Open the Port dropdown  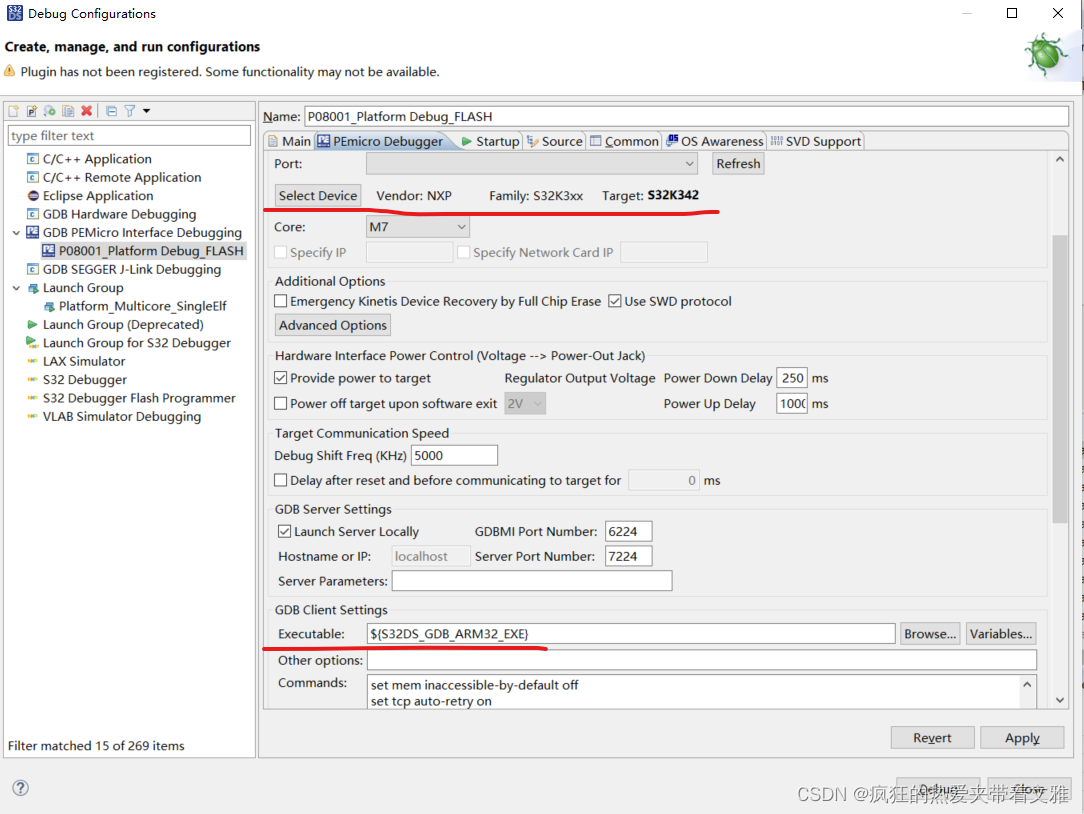click(x=532, y=164)
